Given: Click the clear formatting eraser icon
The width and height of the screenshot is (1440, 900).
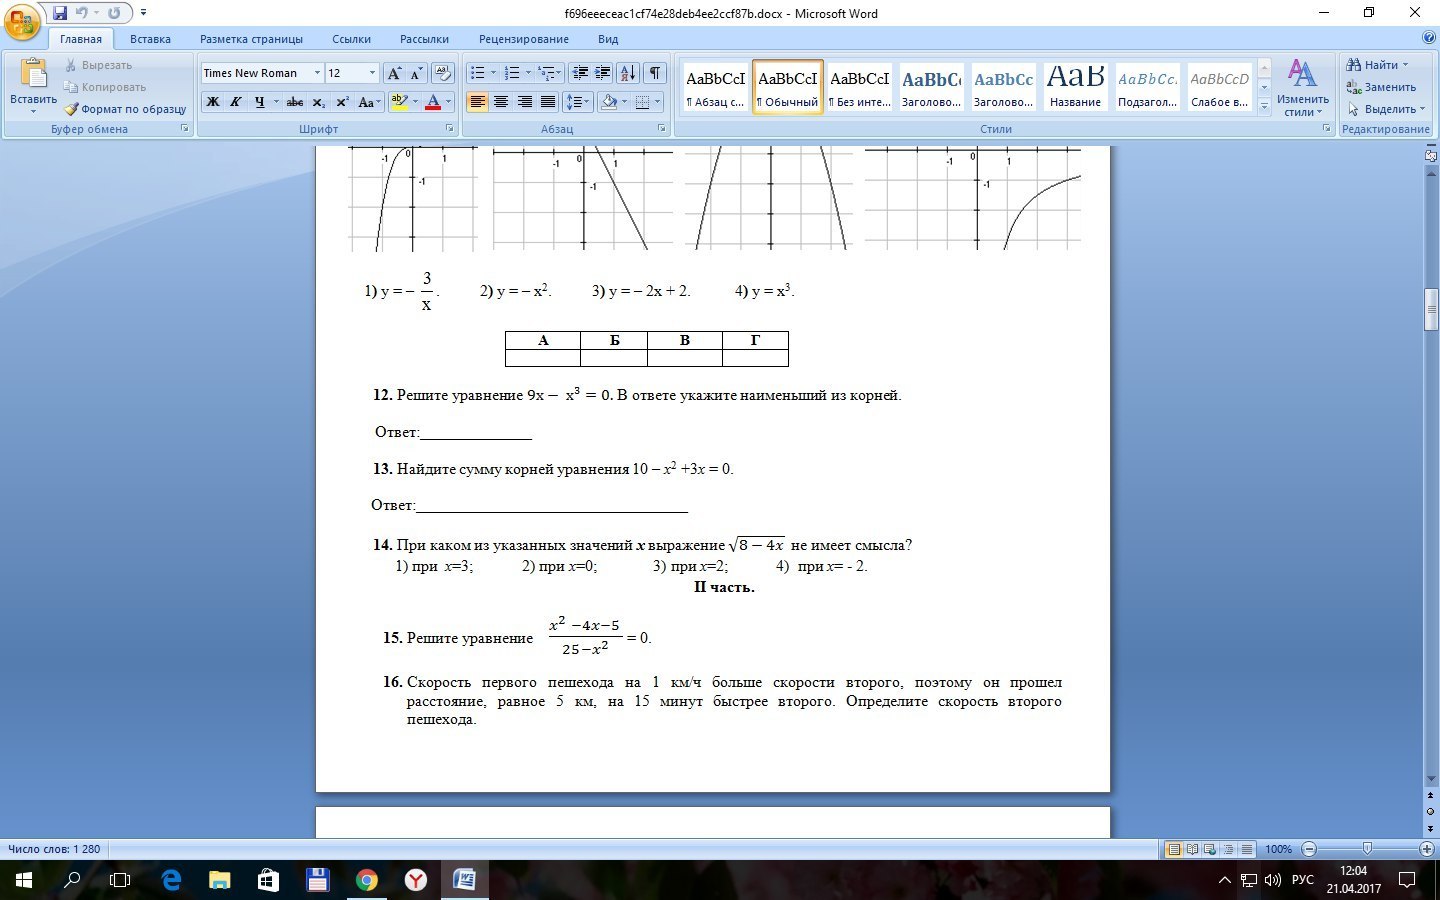Looking at the screenshot, I should (443, 73).
